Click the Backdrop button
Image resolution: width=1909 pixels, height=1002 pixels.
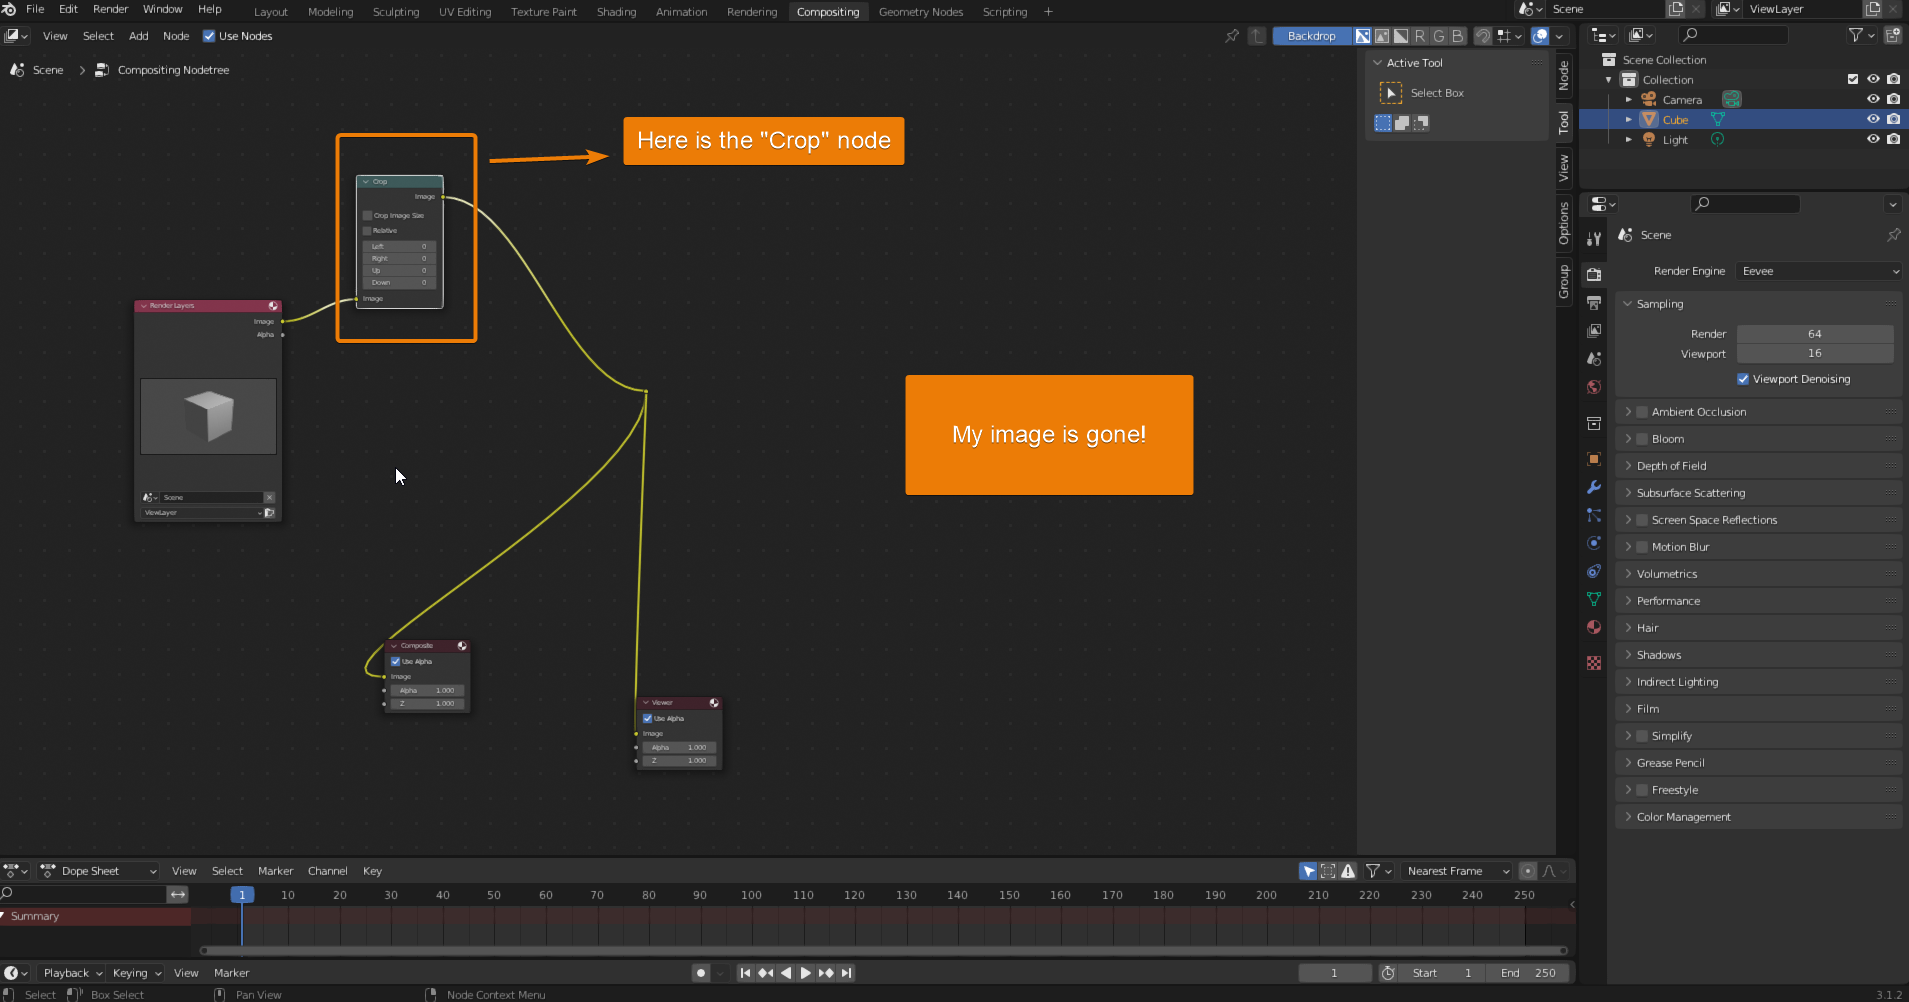coord(1311,35)
